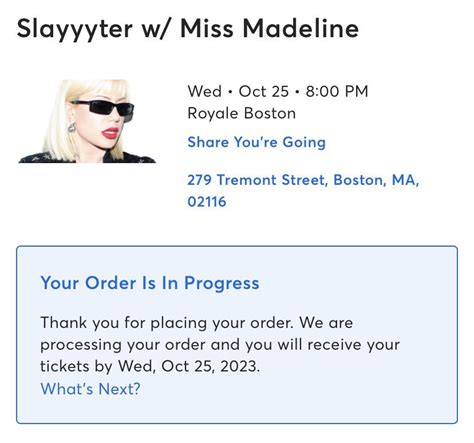The image size is (474, 443).
Task: Click the 8:00 PM showtime text
Action: 337,91
